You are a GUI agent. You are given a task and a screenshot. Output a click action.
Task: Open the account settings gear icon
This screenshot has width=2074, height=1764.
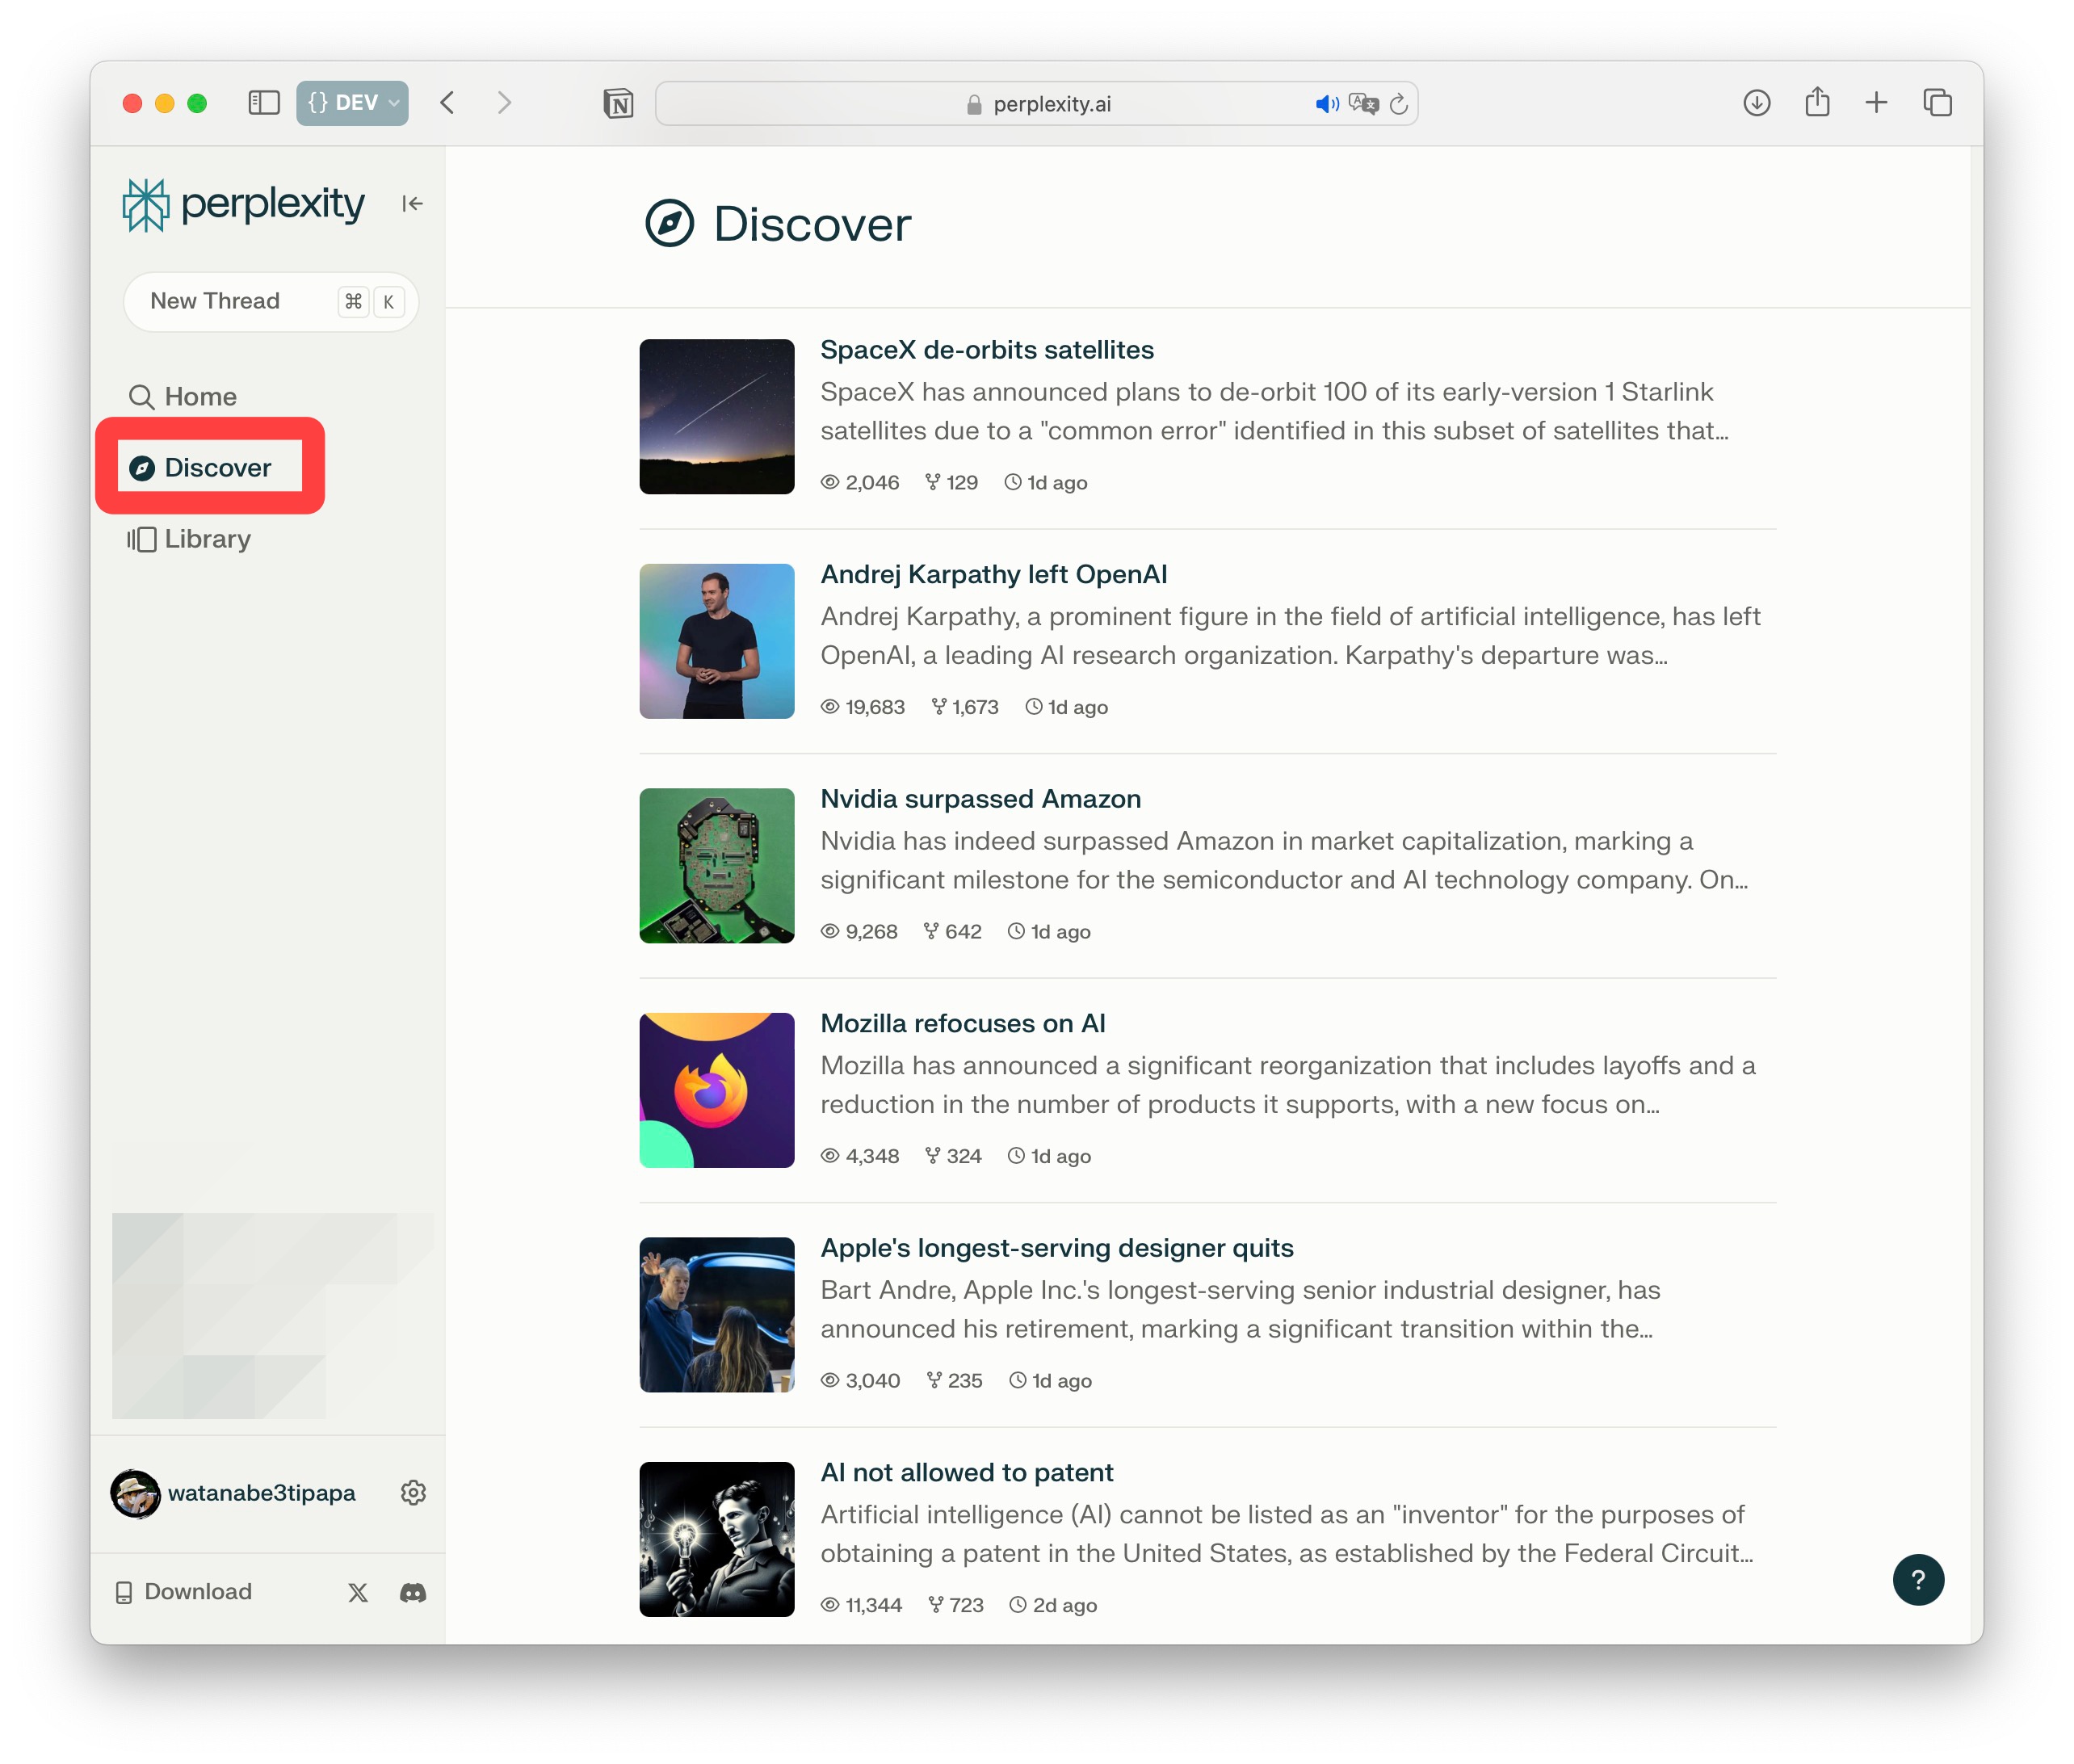(x=413, y=1492)
